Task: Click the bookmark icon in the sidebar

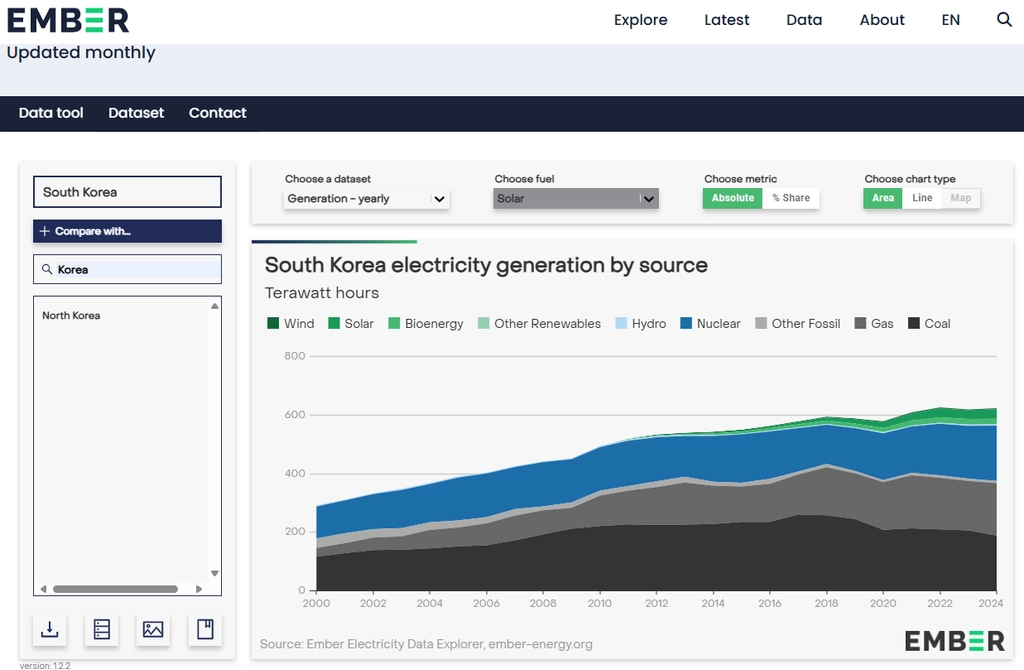Action: (x=205, y=629)
